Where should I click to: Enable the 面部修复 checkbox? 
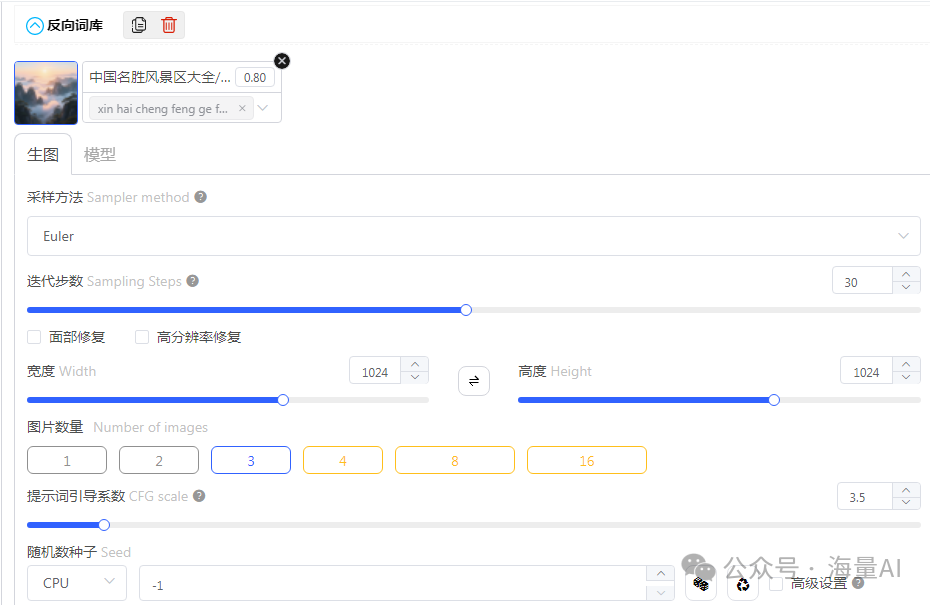click(34, 337)
